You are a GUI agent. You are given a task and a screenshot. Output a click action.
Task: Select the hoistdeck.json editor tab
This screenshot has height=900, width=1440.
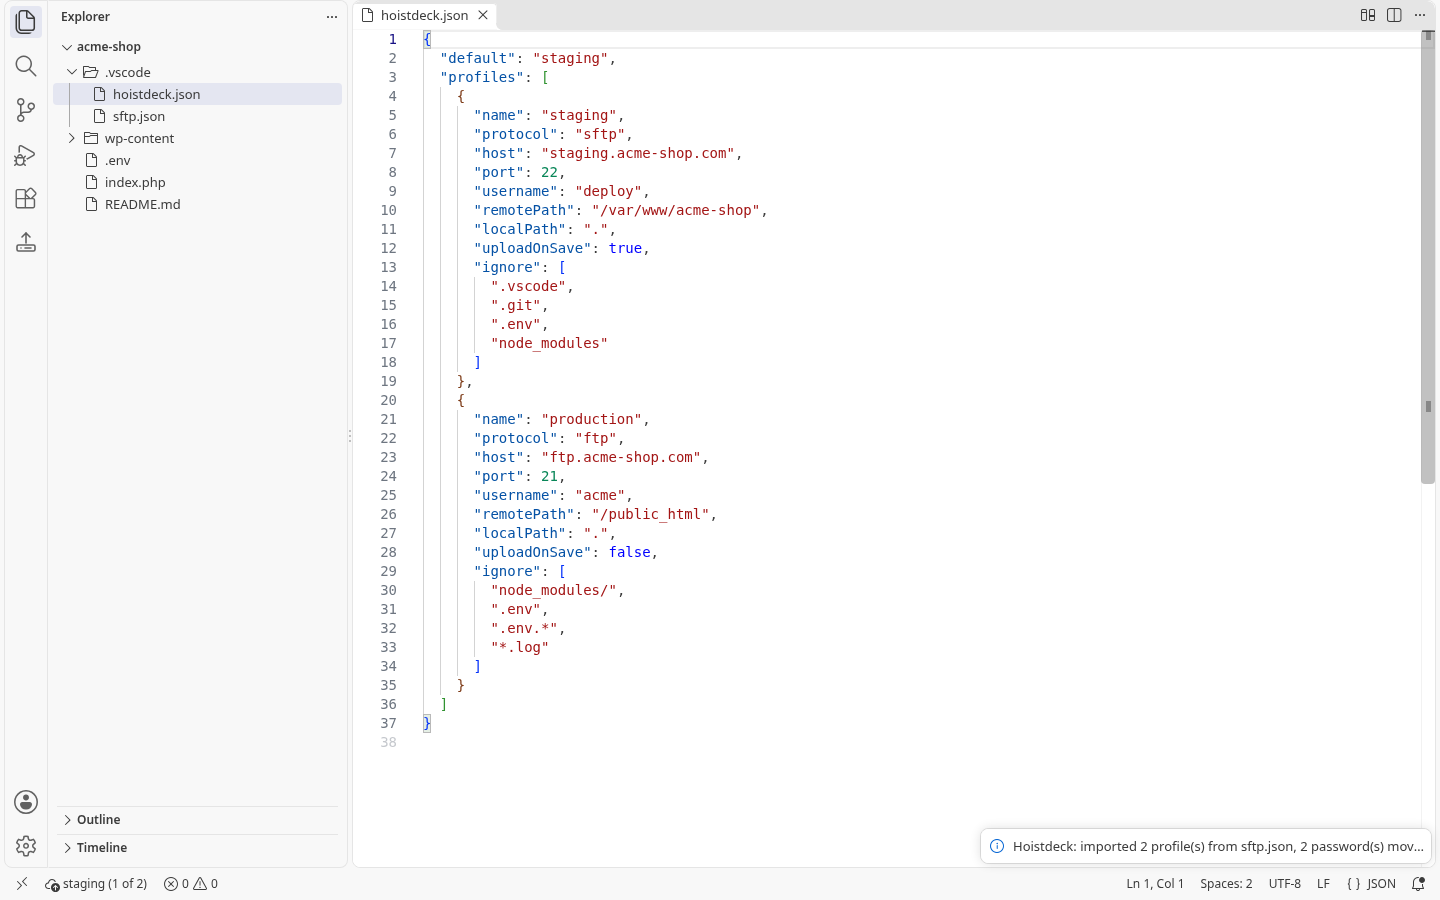[425, 15]
